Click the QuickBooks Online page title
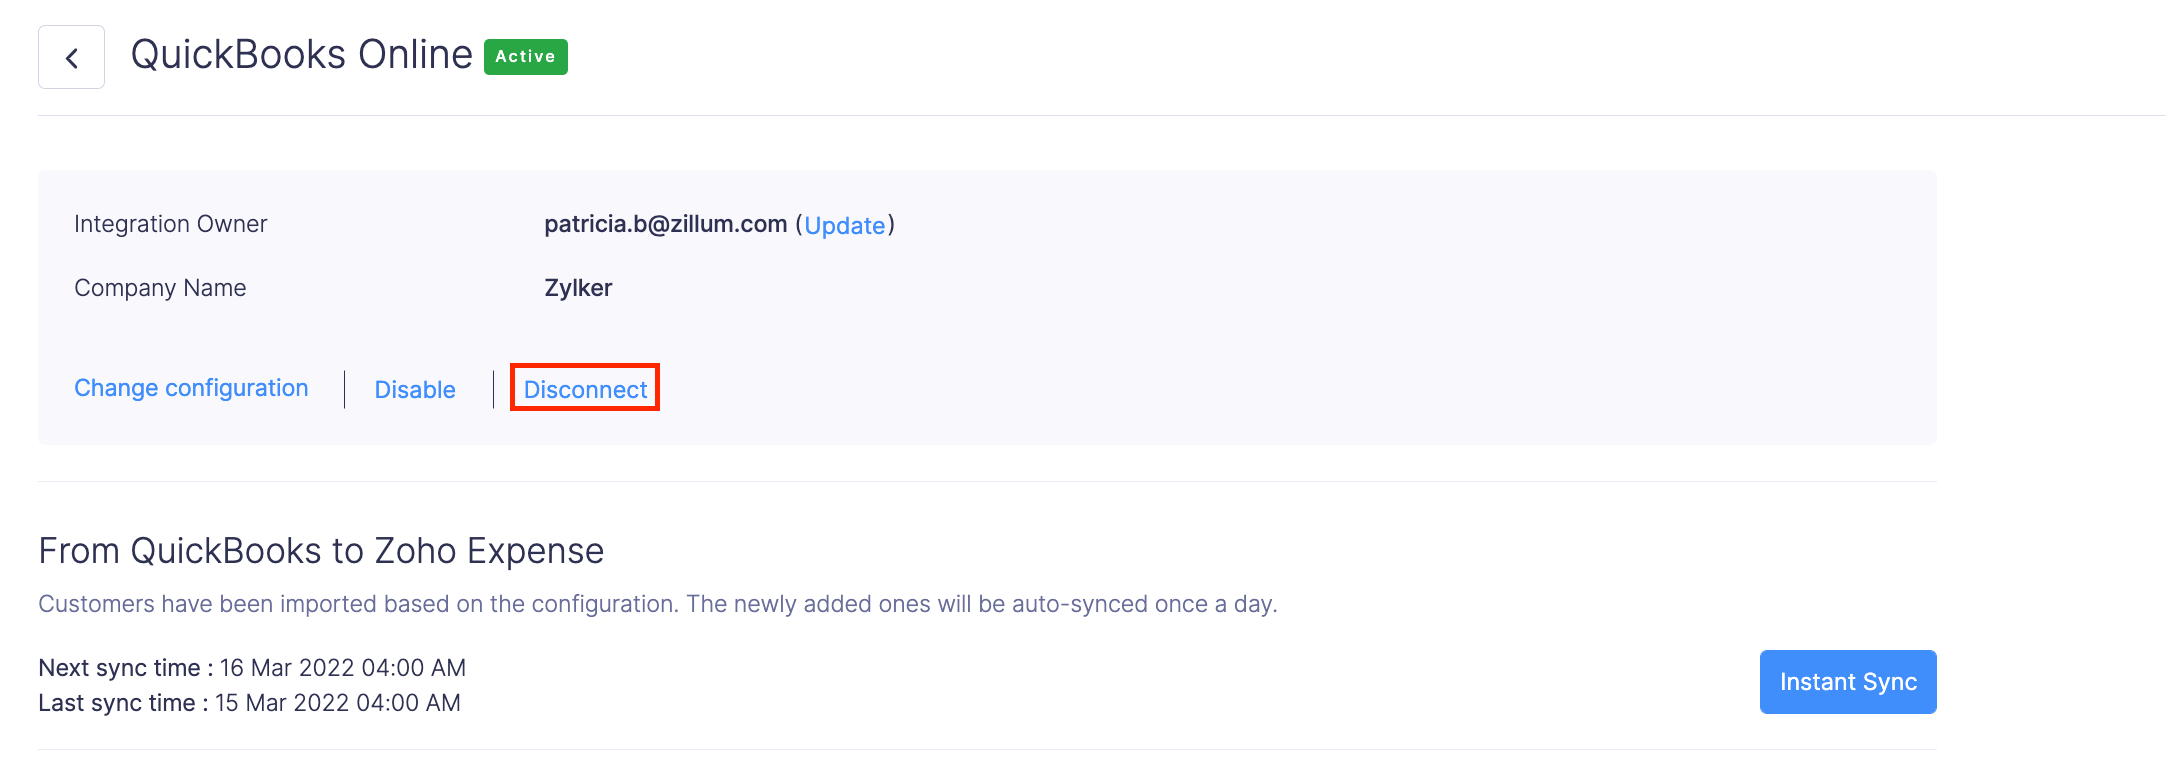Screen dimensions: 2166x778 tap(301, 55)
